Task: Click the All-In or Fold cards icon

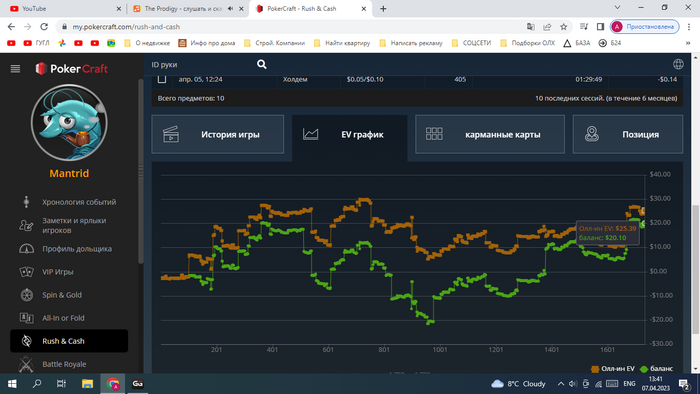Action: pos(26,318)
